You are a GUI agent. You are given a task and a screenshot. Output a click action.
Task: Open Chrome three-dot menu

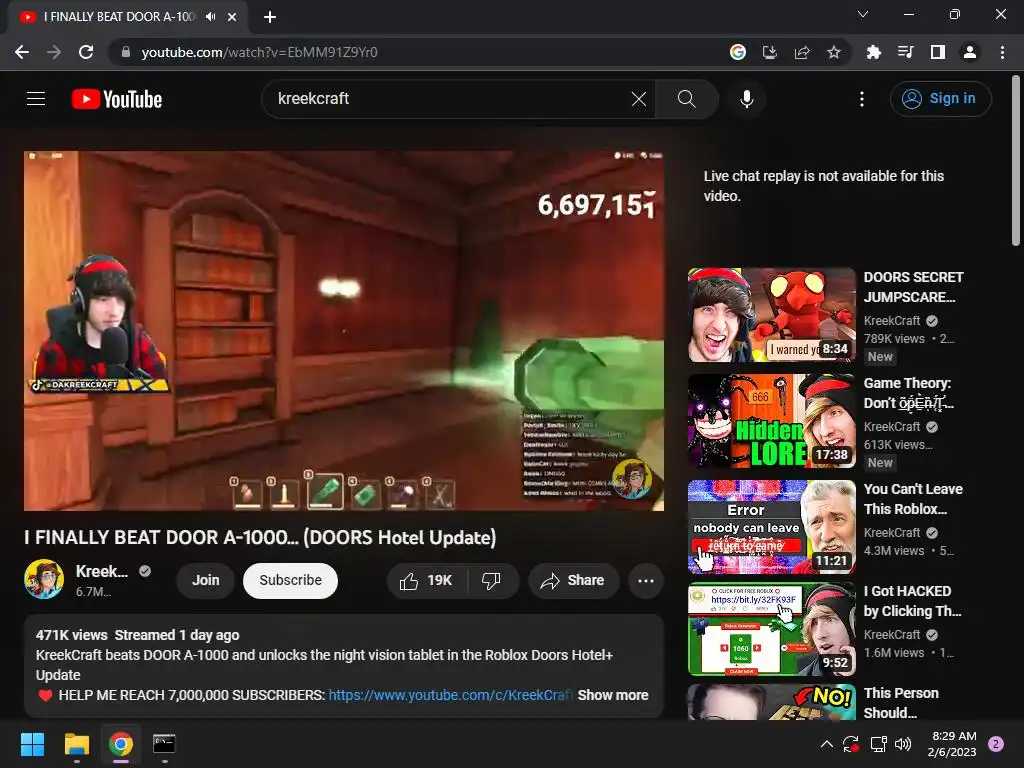[x=1002, y=52]
